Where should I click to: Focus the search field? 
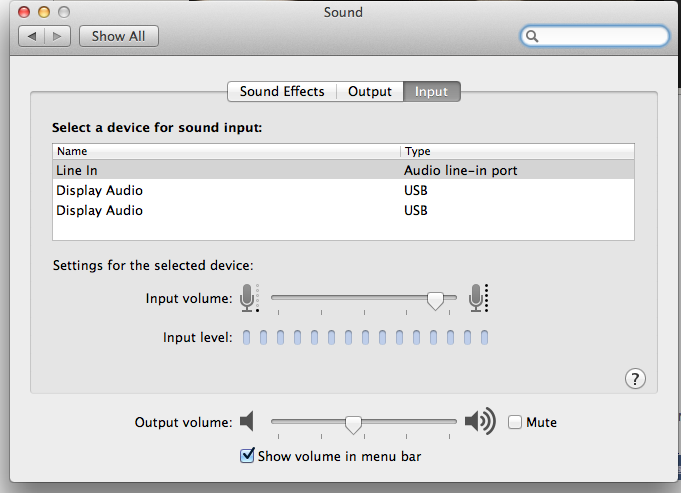coord(595,36)
